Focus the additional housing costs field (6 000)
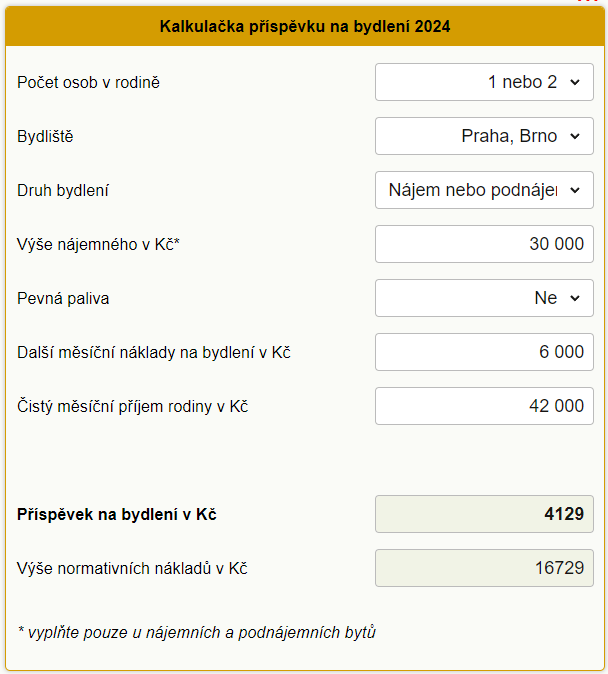608x674 pixels. tap(484, 352)
